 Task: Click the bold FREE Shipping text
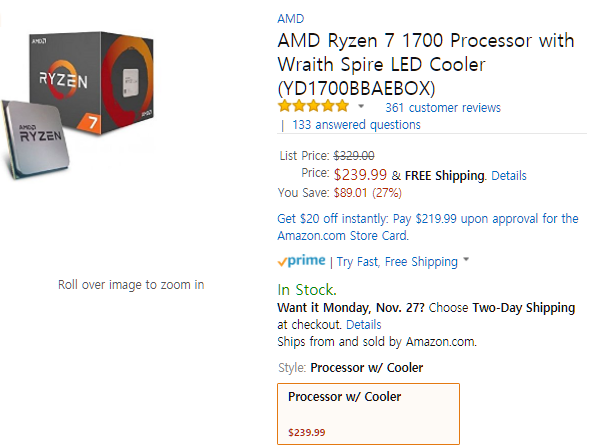(444, 175)
